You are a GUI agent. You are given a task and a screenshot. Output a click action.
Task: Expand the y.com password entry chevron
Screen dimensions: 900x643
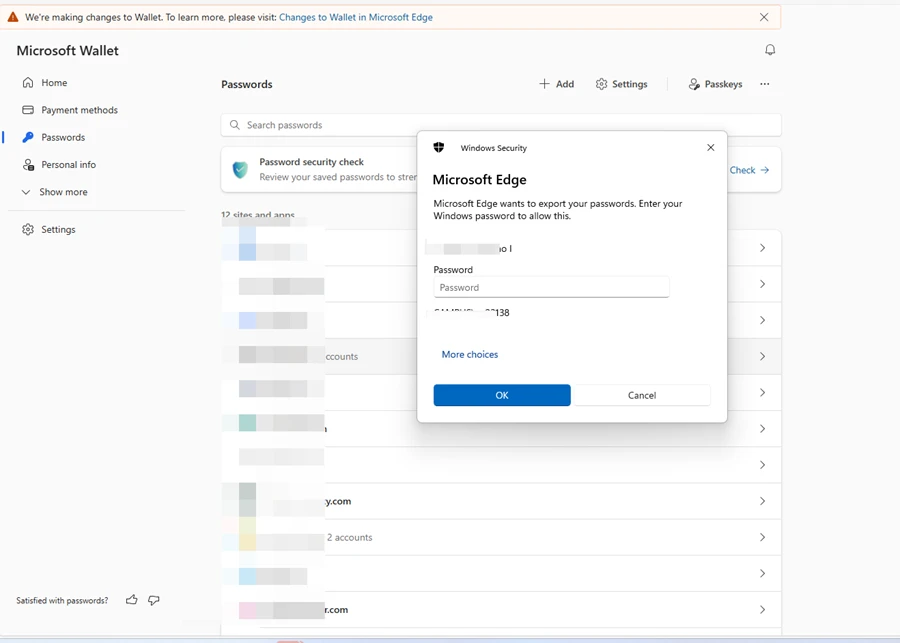tap(762, 501)
